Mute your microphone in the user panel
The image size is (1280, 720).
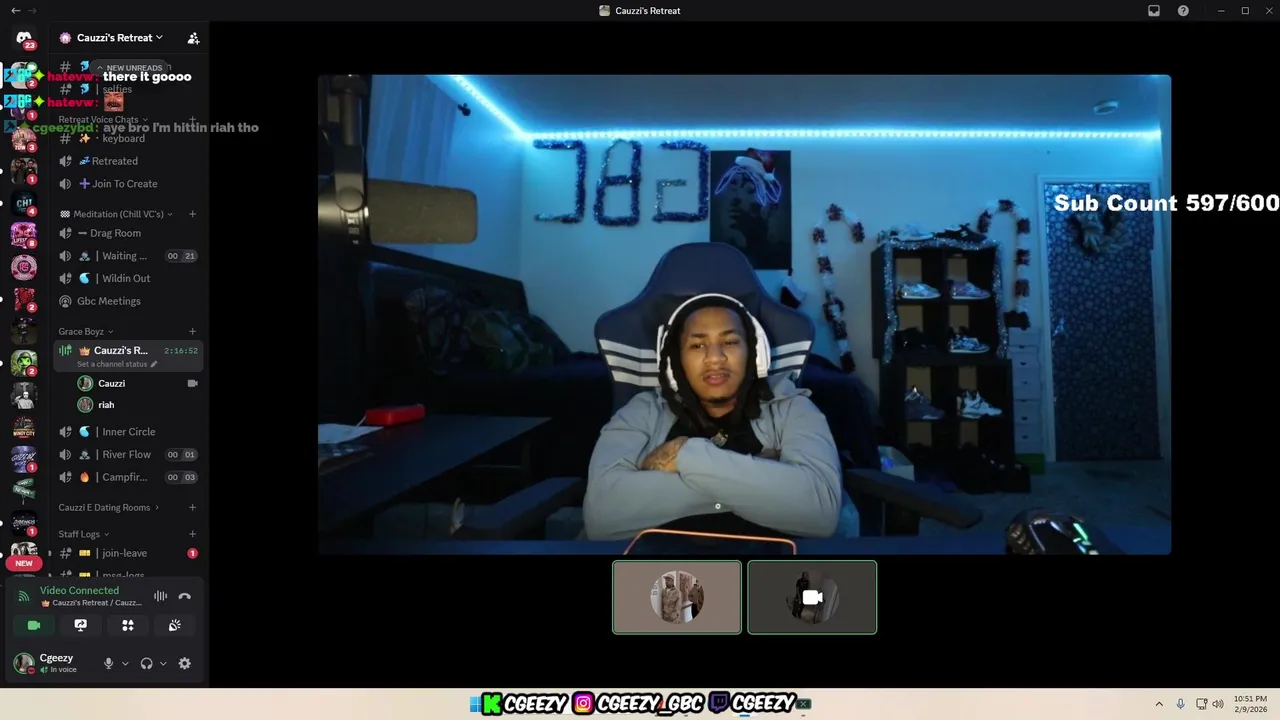click(108, 663)
